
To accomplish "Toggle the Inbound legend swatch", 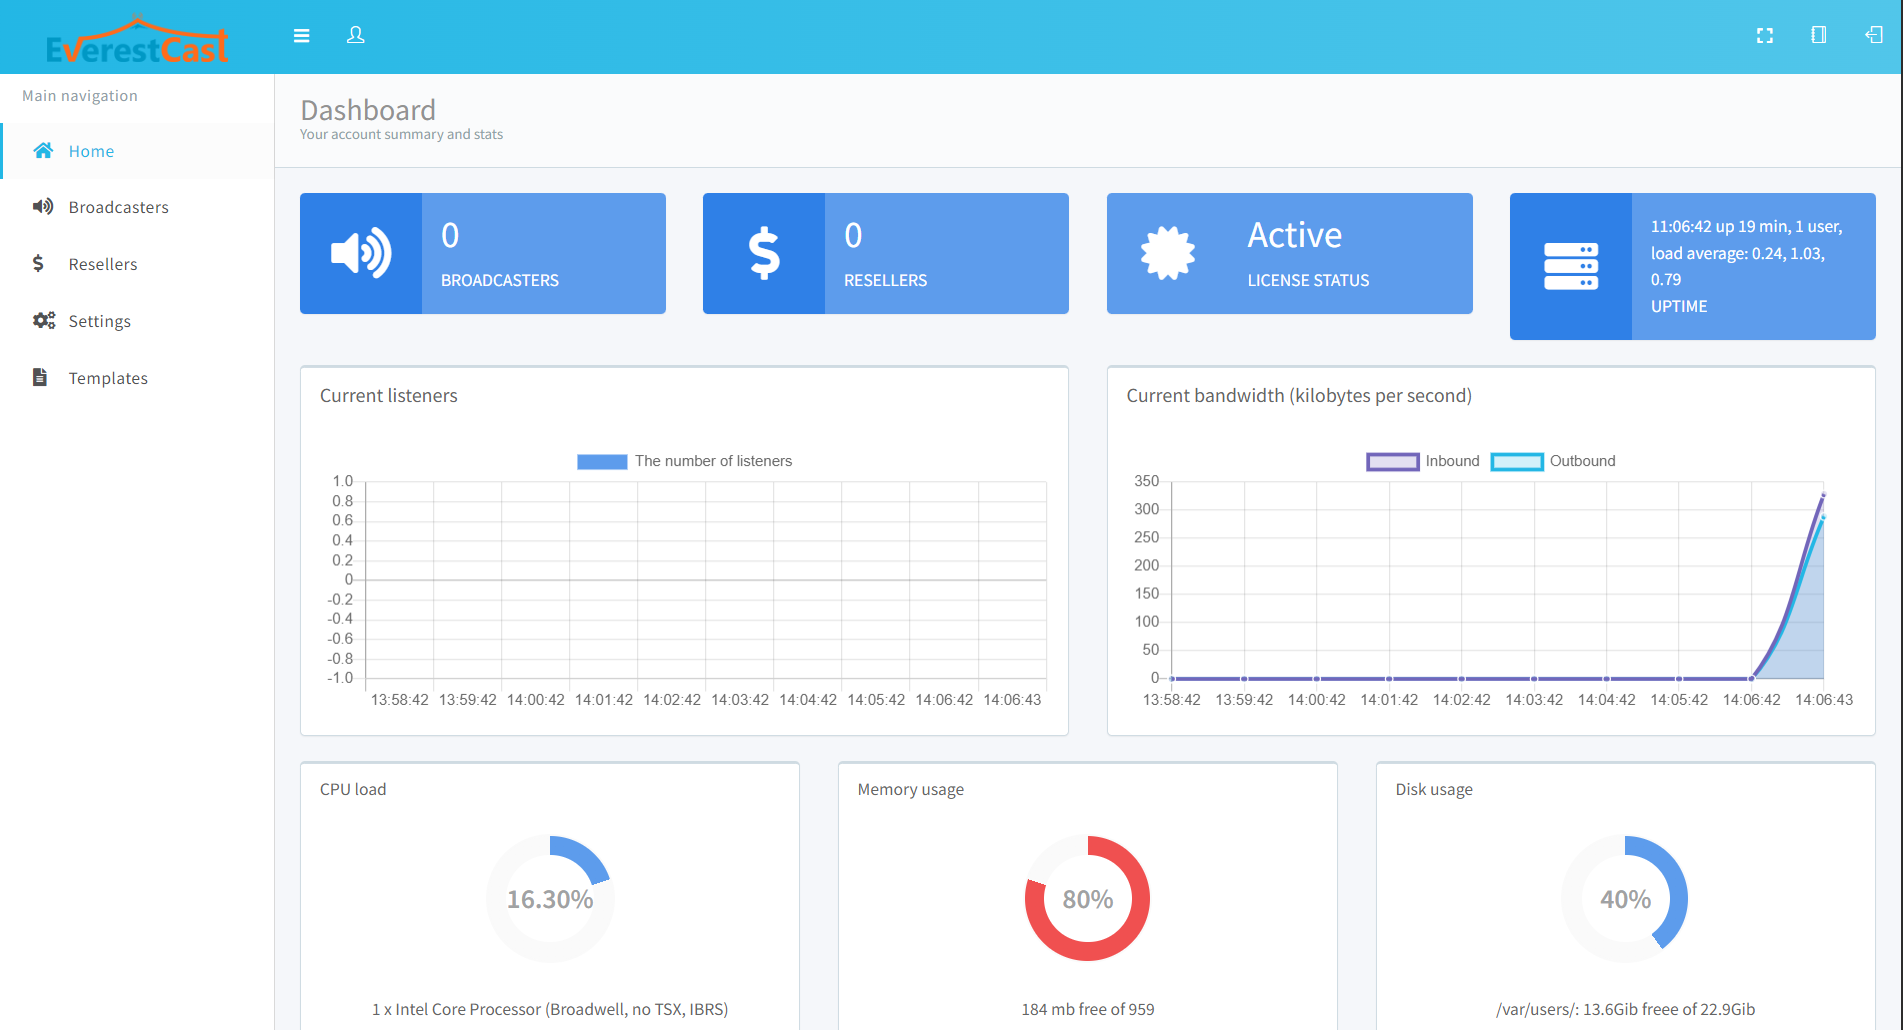I will click(x=1392, y=461).
